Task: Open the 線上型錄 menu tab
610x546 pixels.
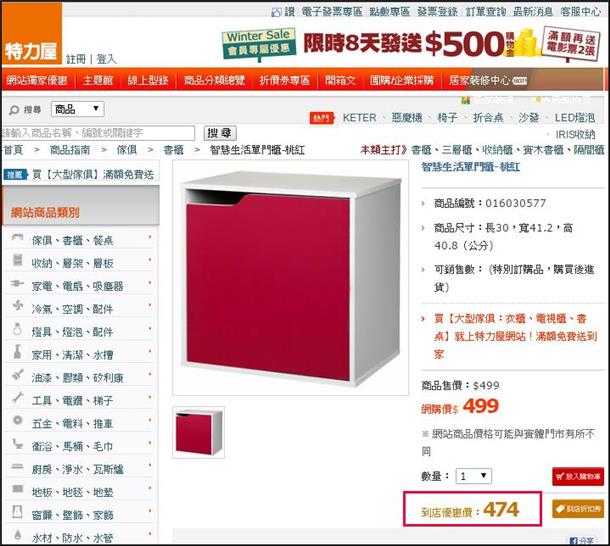Action: [x=148, y=80]
